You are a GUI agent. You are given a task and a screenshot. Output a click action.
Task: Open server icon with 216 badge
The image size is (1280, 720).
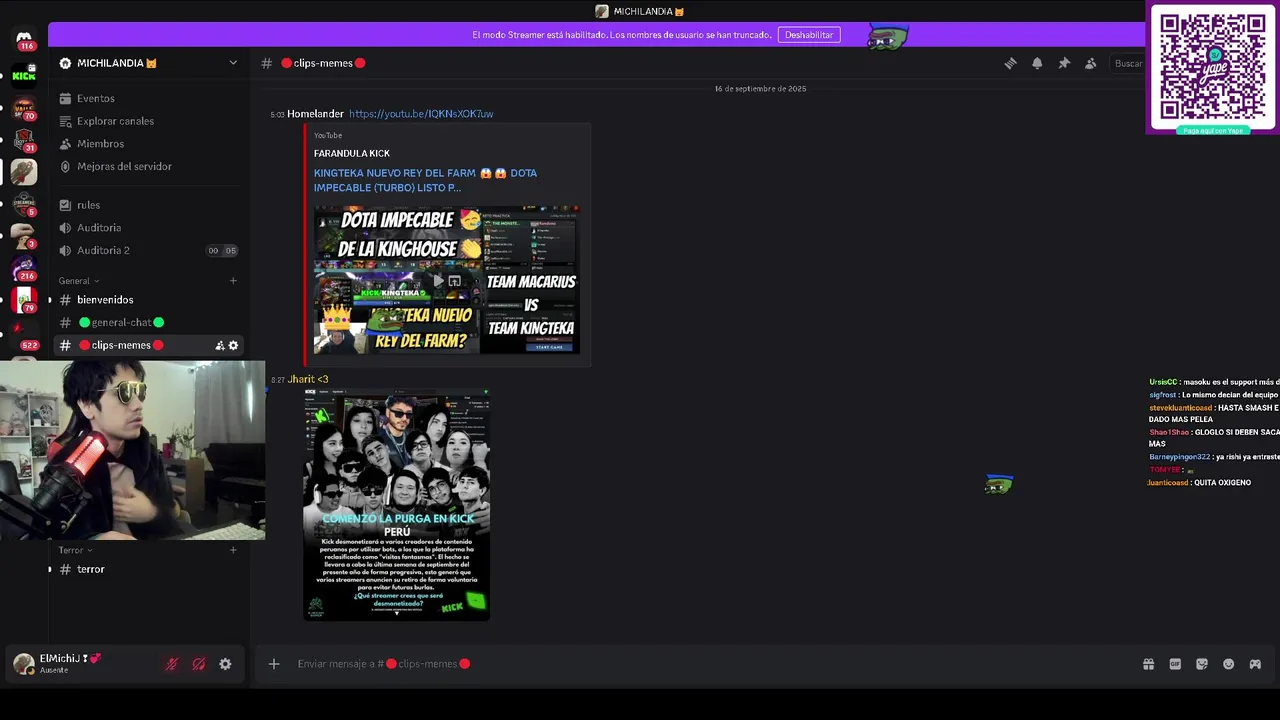point(24,268)
